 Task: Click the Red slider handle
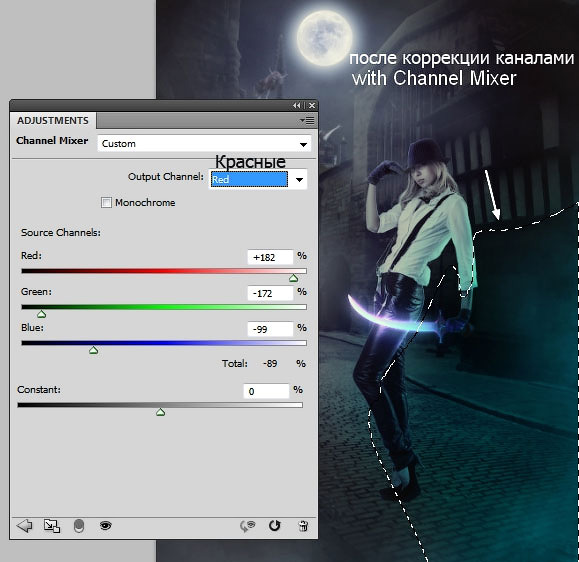click(x=294, y=278)
